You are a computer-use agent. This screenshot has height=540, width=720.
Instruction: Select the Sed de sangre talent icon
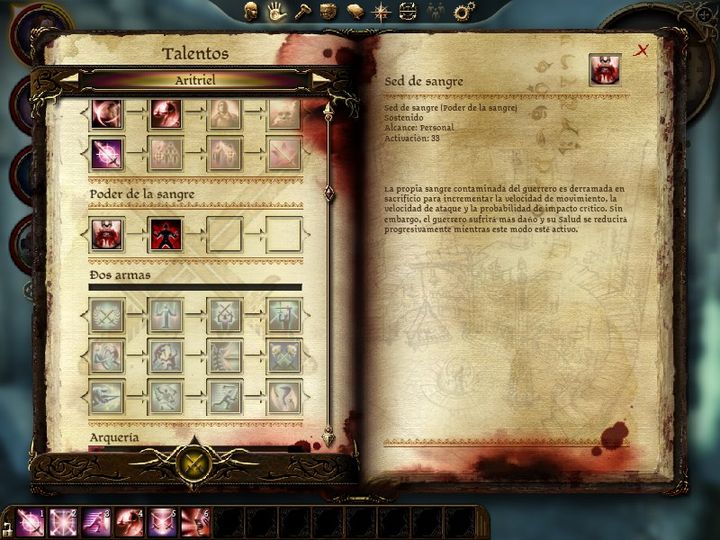click(107, 234)
